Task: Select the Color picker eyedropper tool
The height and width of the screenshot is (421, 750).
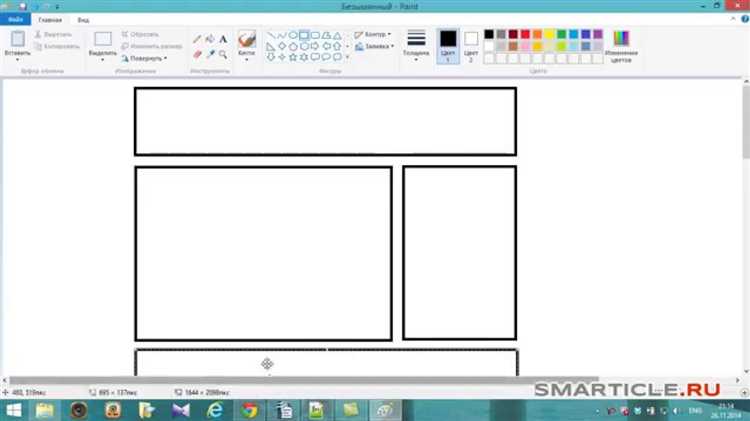Action: click(210, 55)
